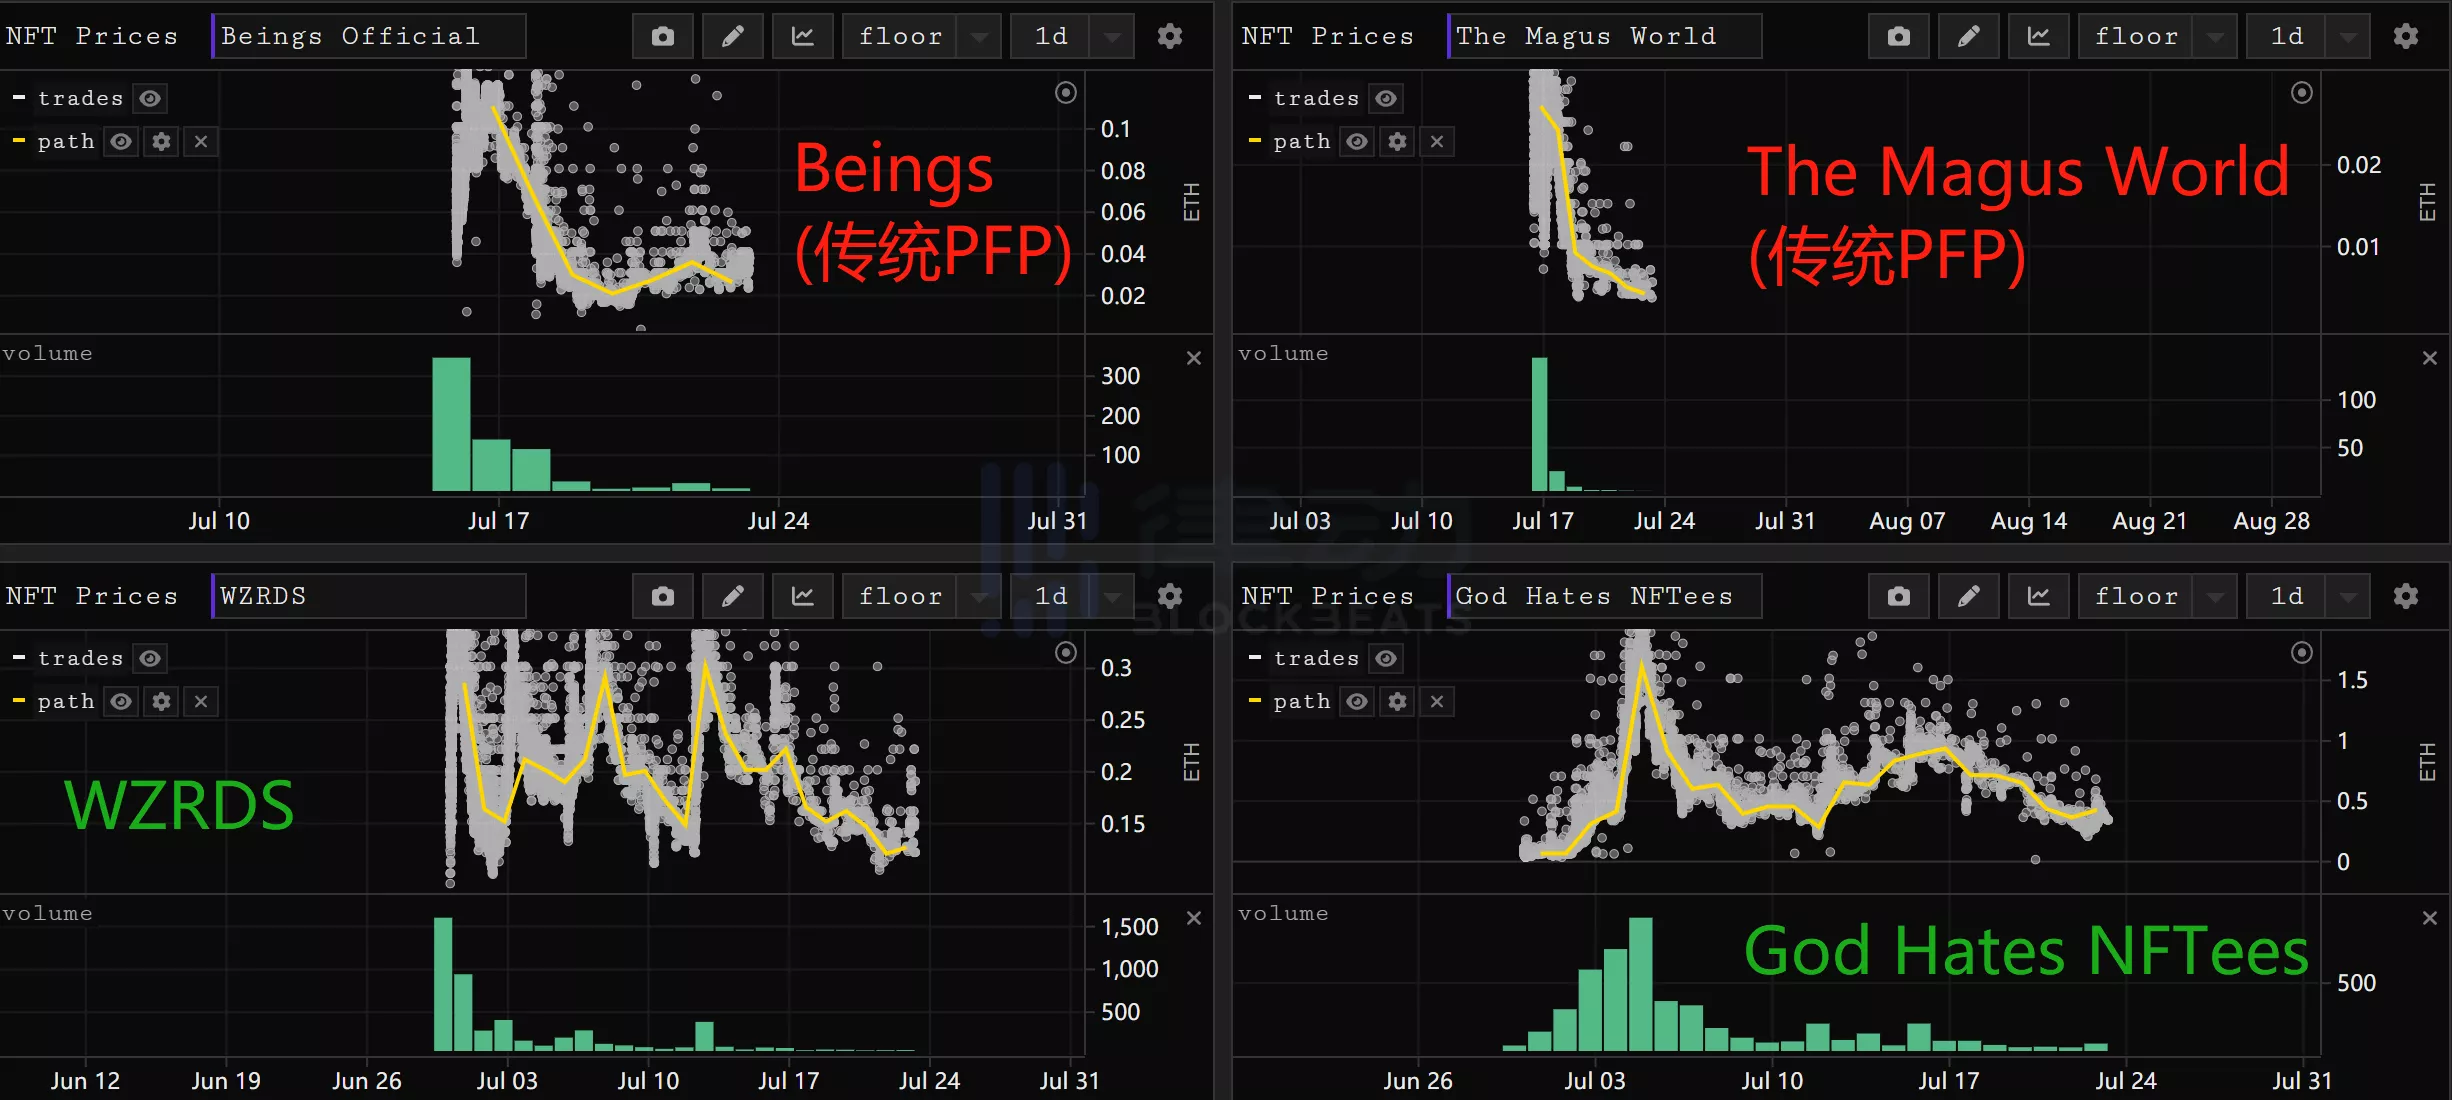Click the trades legend label in Beings Official chart
The height and width of the screenshot is (1100, 2452).
80,99
